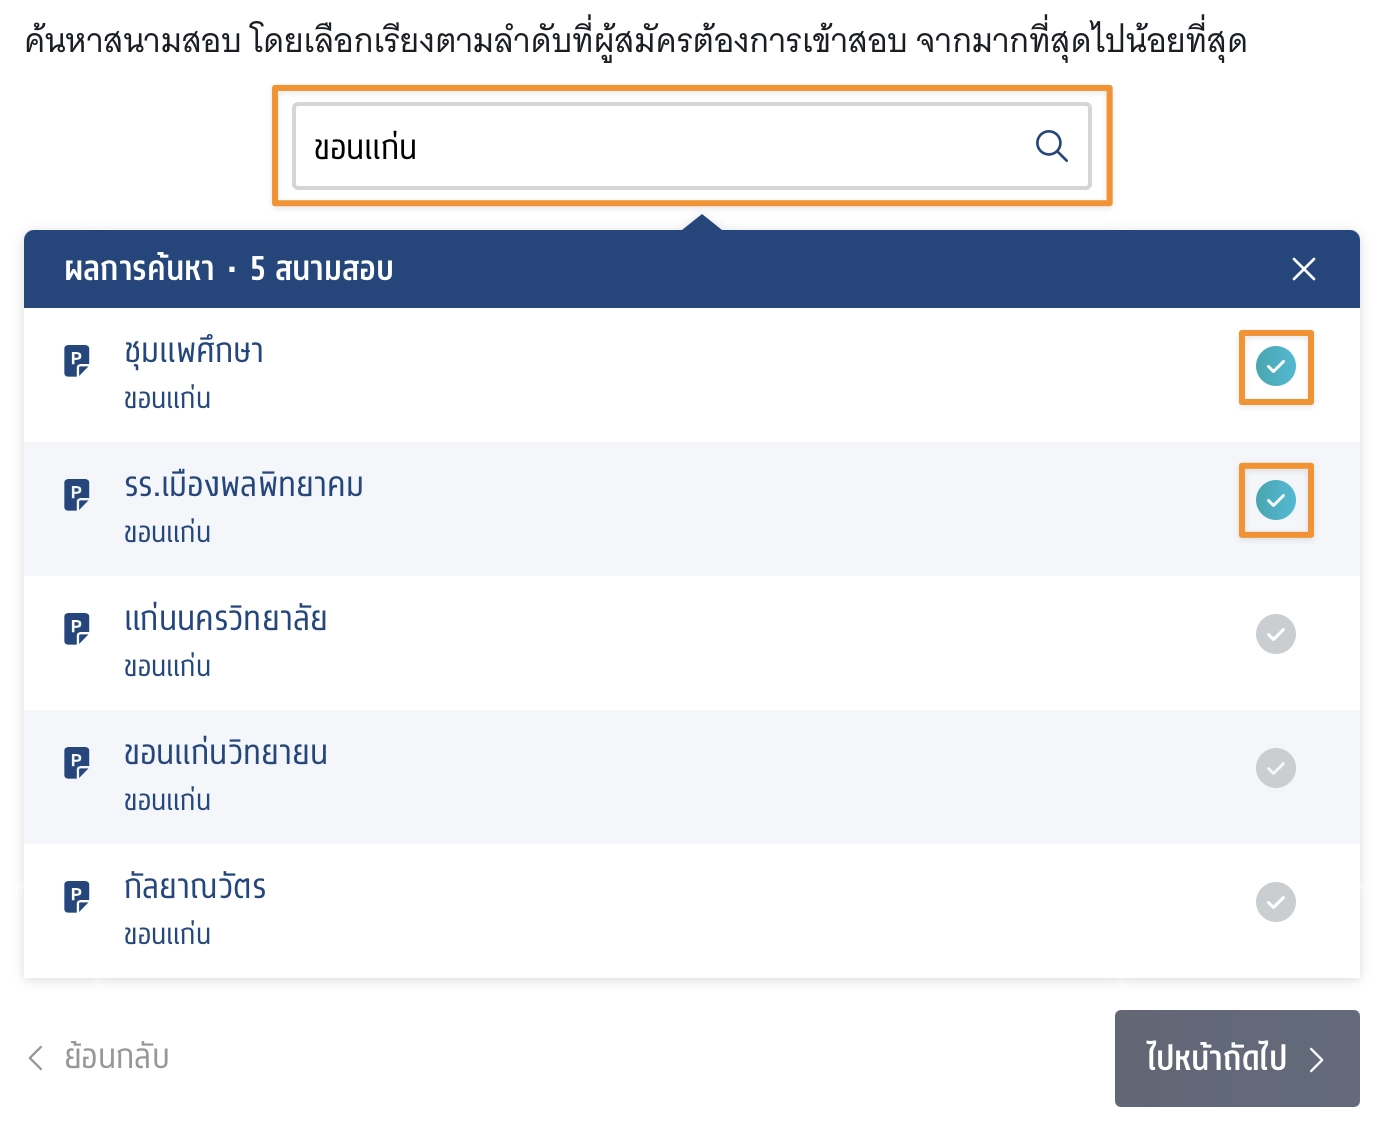
Task: Uncheck the ชุมแพศึกษา exam venue
Action: 1275,366
